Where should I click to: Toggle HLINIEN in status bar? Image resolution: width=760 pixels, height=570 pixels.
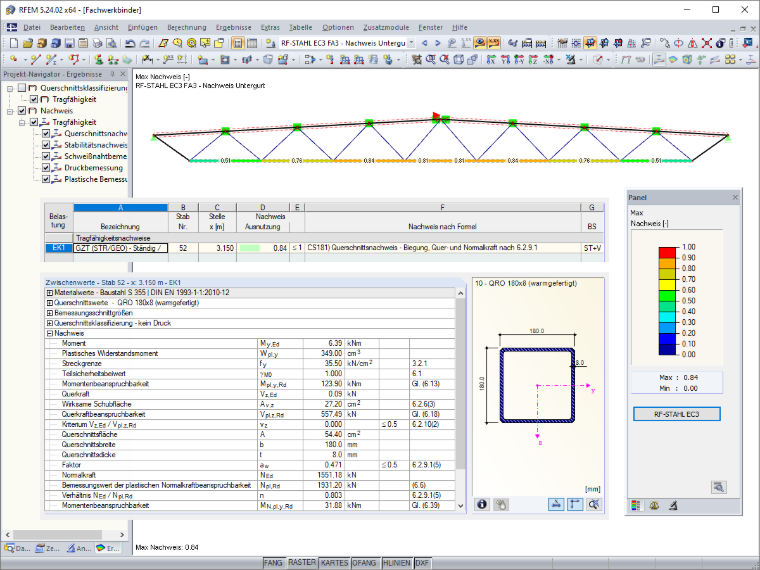point(396,563)
